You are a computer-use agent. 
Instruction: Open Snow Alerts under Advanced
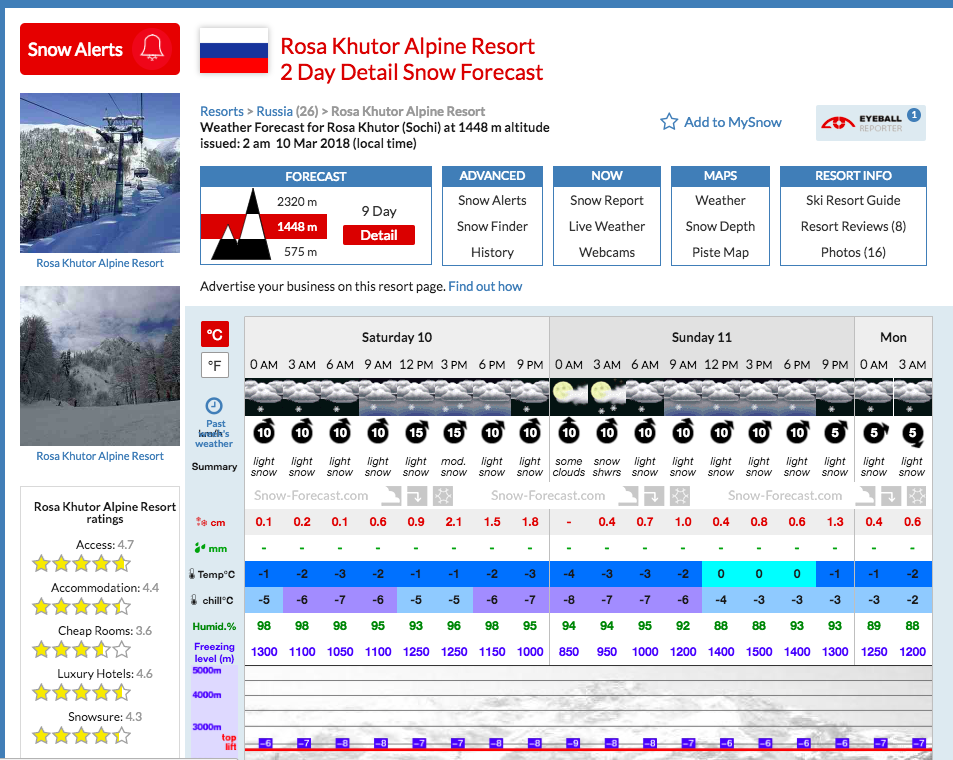point(492,201)
